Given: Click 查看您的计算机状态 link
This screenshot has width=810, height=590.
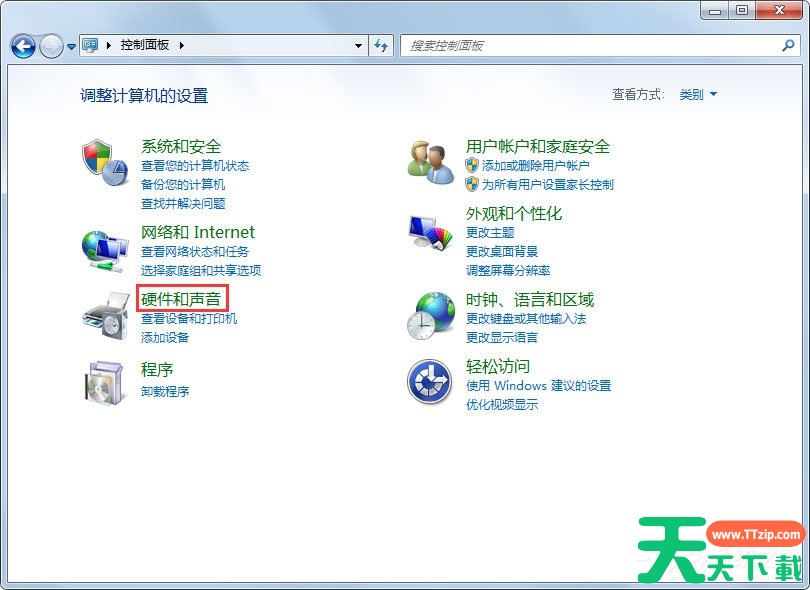Looking at the screenshot, I should 195,166.
